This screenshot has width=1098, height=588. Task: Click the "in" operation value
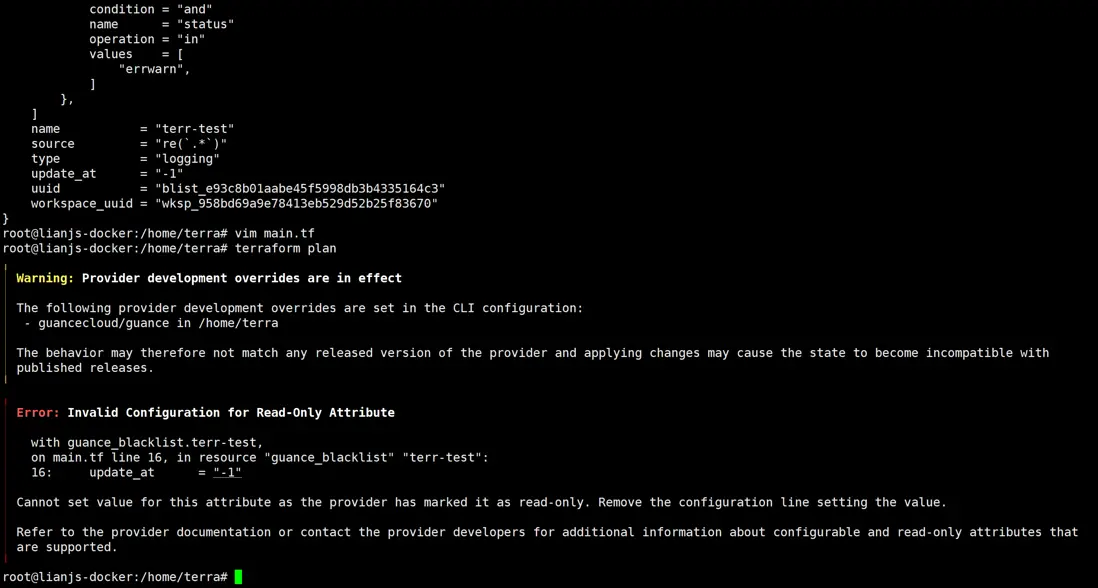(190, 39)
